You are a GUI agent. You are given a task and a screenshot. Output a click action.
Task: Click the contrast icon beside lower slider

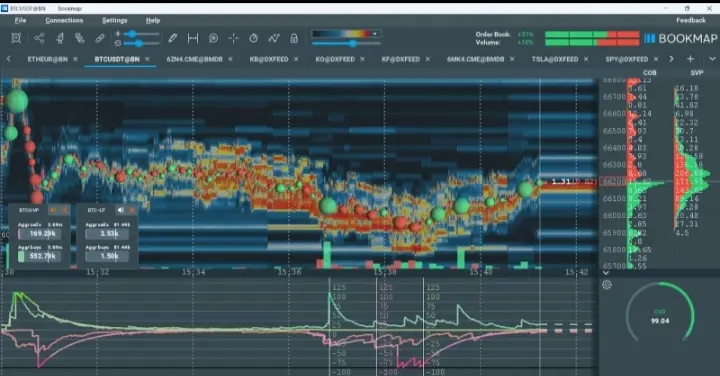coord(118,43)
